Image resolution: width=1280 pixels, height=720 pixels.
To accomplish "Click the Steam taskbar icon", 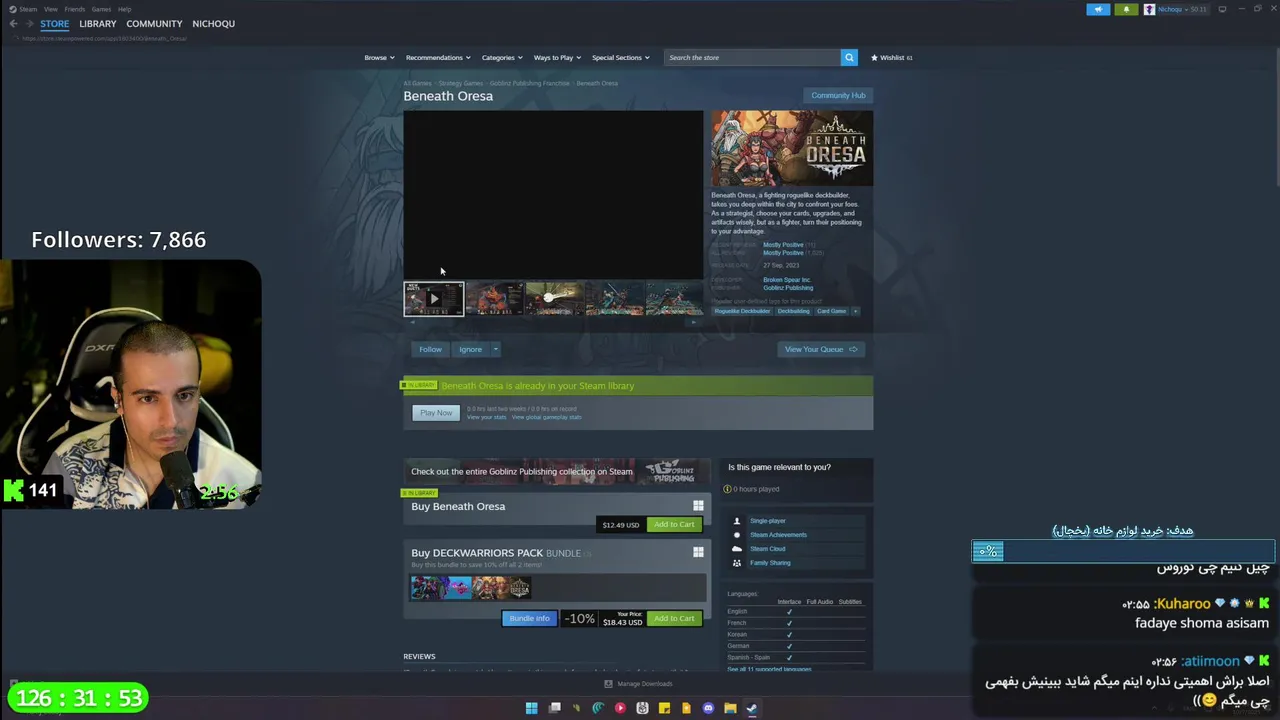I will [x=752, y=708].
